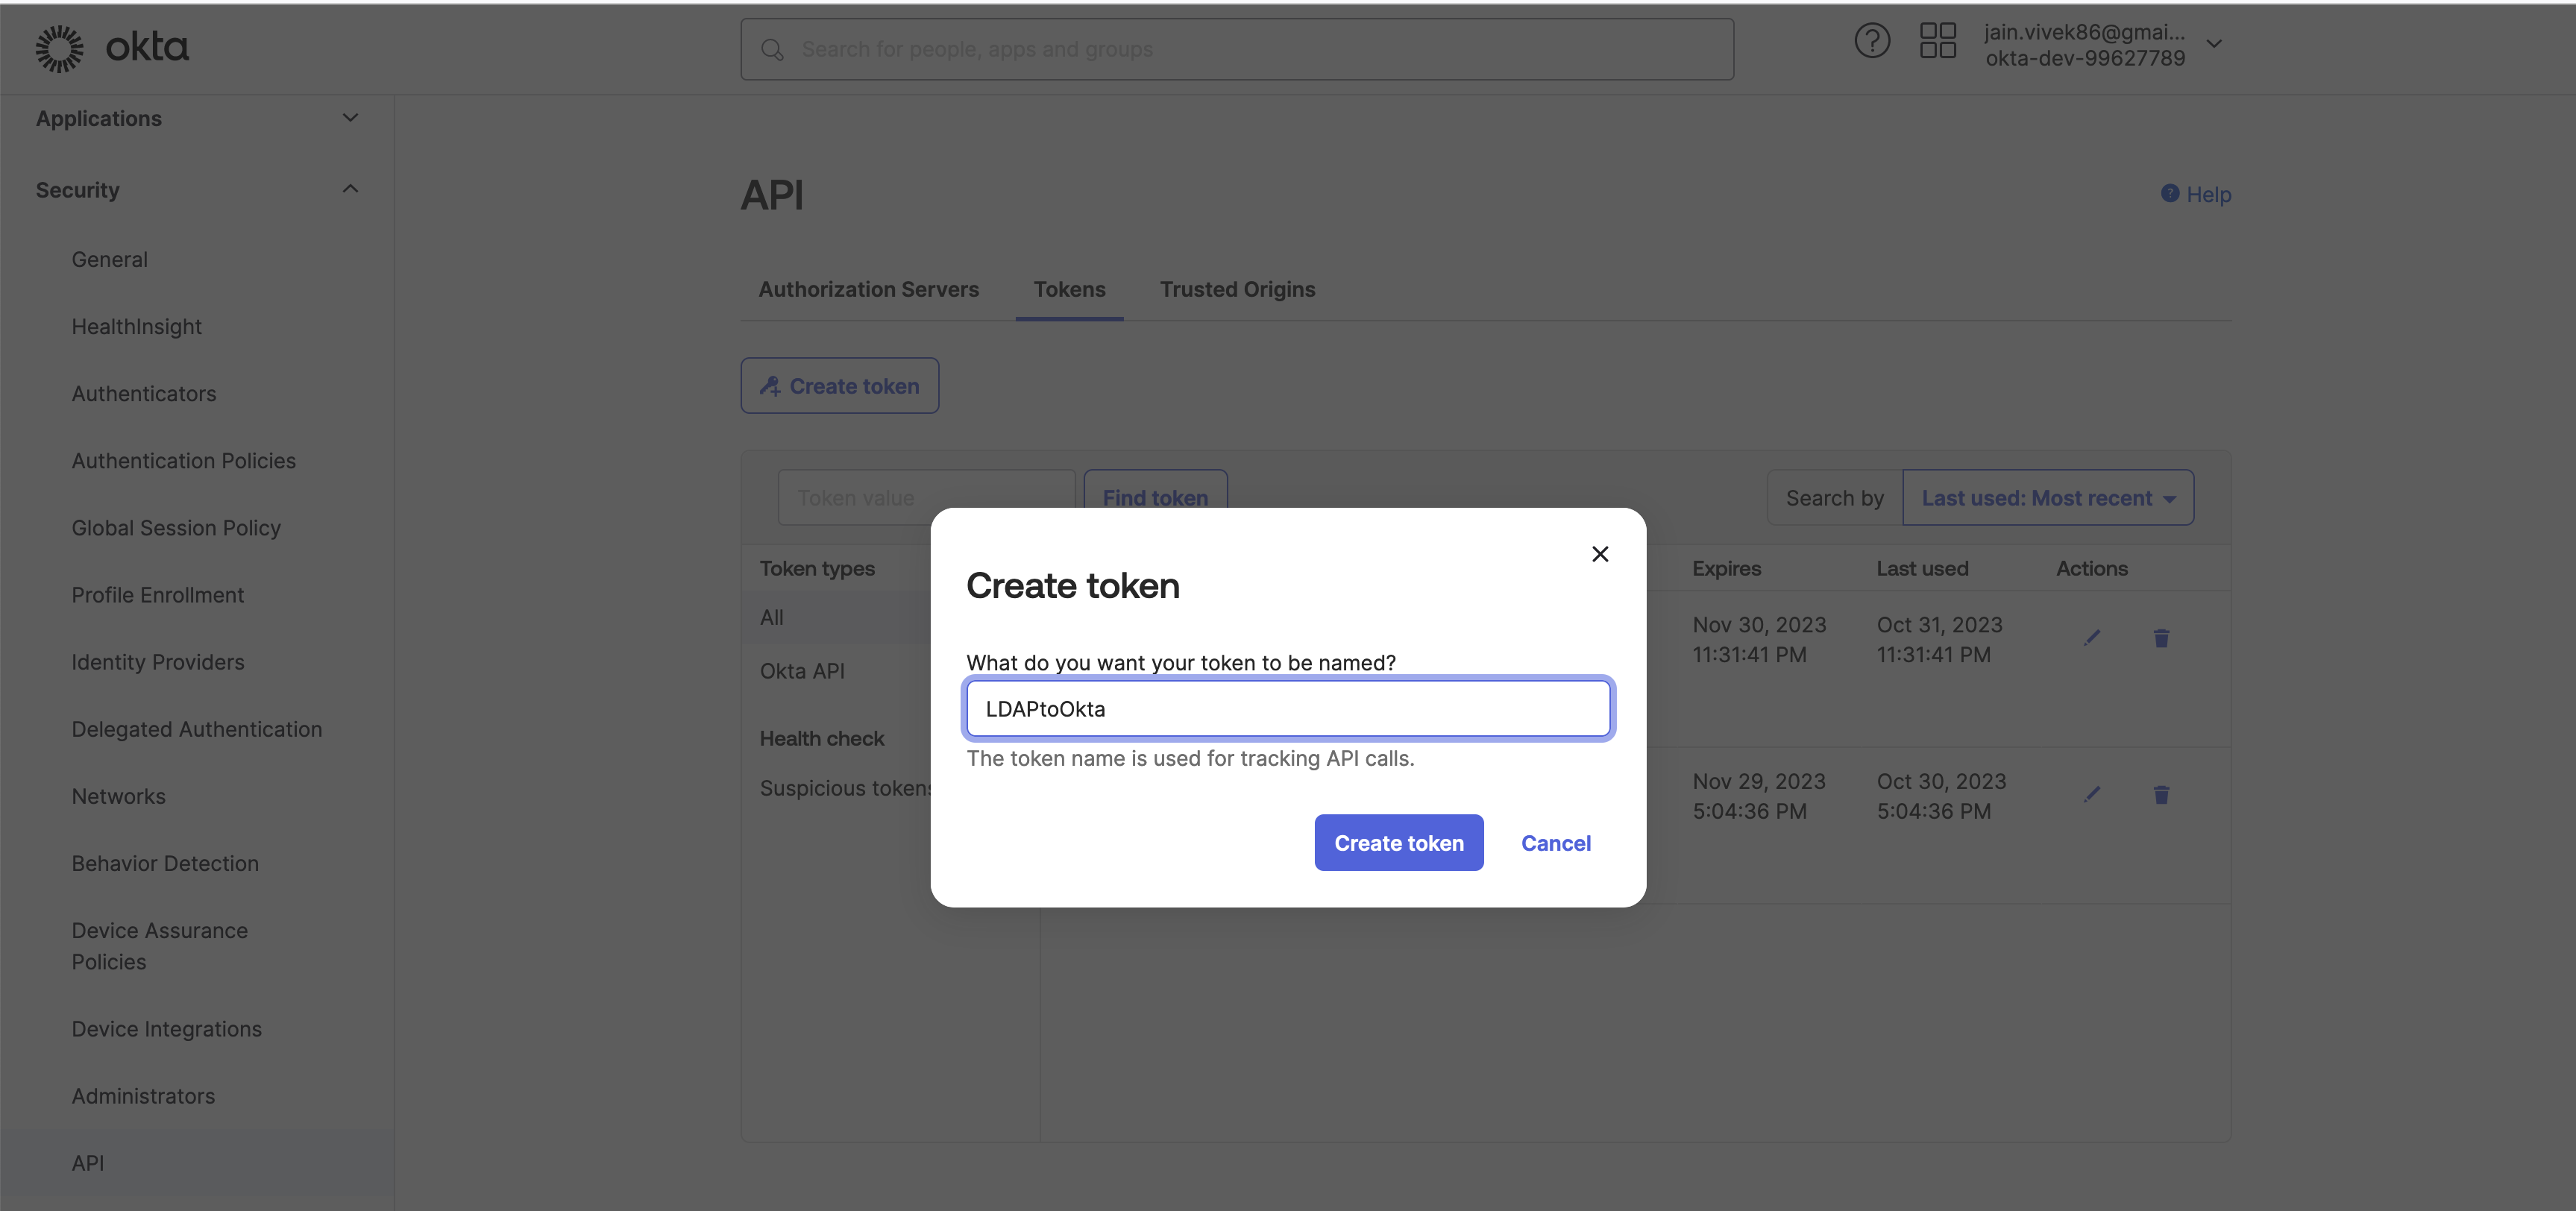2576x1211 pixels.
Task: Click the token name input field
Action: pos(1287,709)
